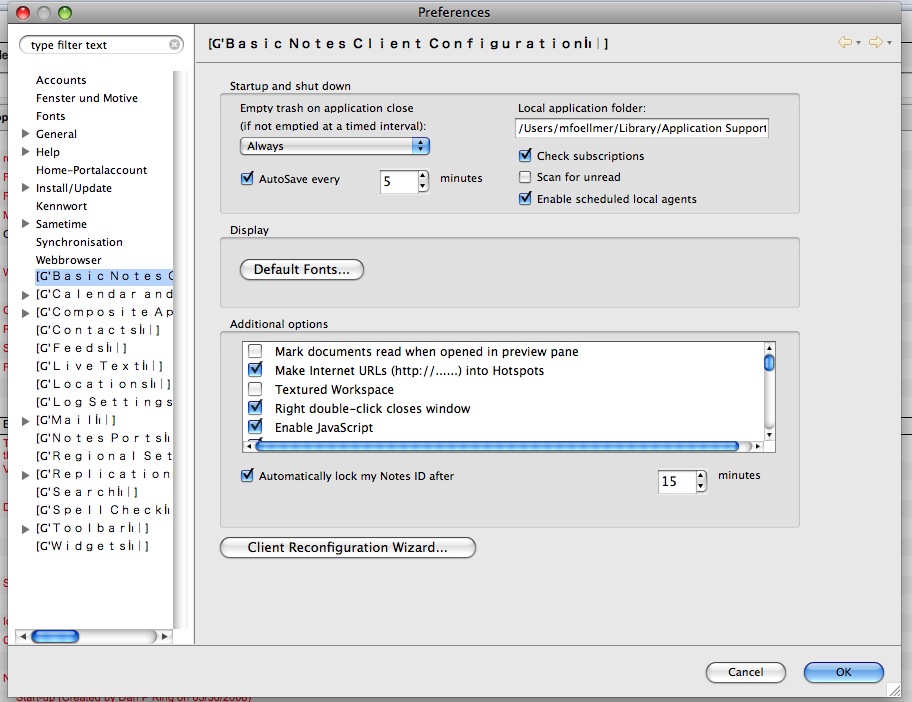
Task: Toggle Automatically lock my Notes ID
Action: tap(247, 475)
